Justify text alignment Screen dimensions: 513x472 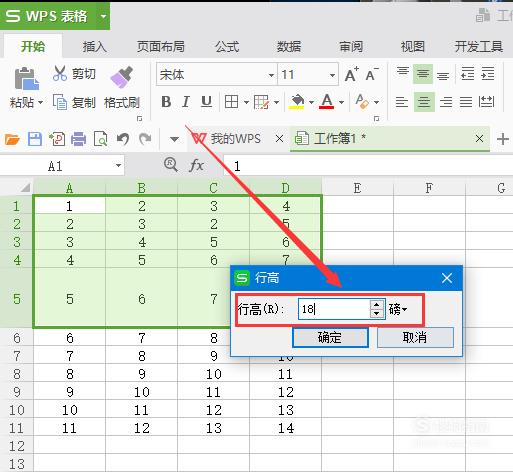(466, 102)
